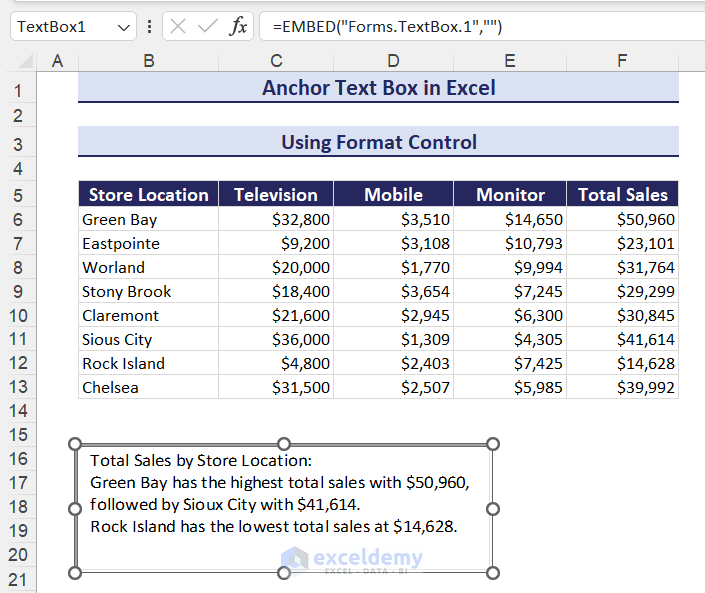Click the 'Anchor Text Box in Excel' title cell
Screen dimensions: 705x593
pyautogui.click(x=379, y=88)
